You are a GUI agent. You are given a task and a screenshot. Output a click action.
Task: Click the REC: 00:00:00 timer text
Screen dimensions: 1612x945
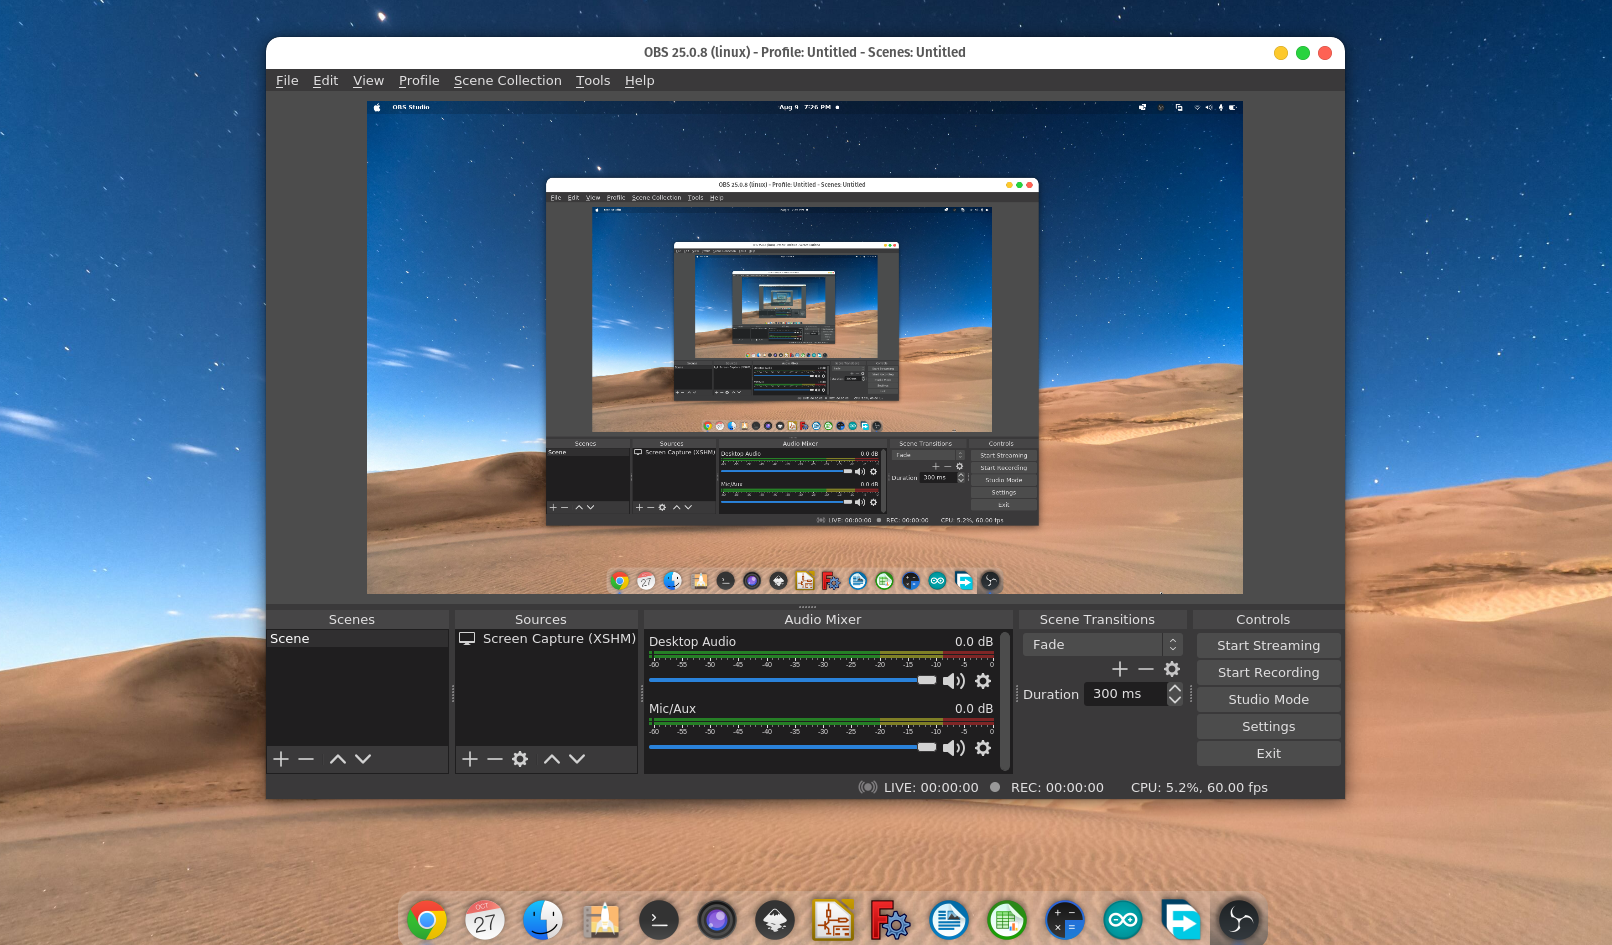point(1057,788)
